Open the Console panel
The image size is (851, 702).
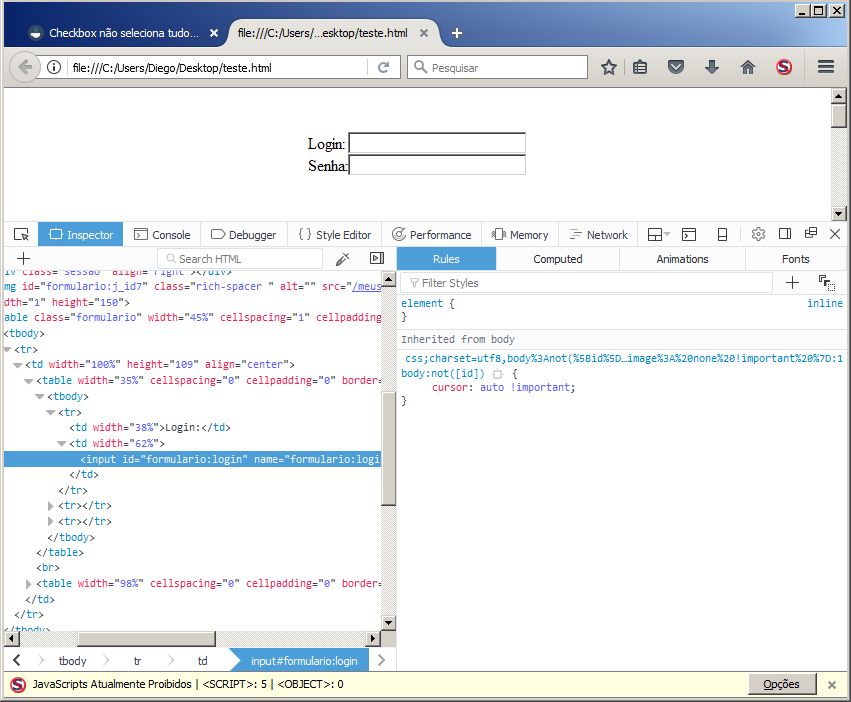tap(162, 235)
